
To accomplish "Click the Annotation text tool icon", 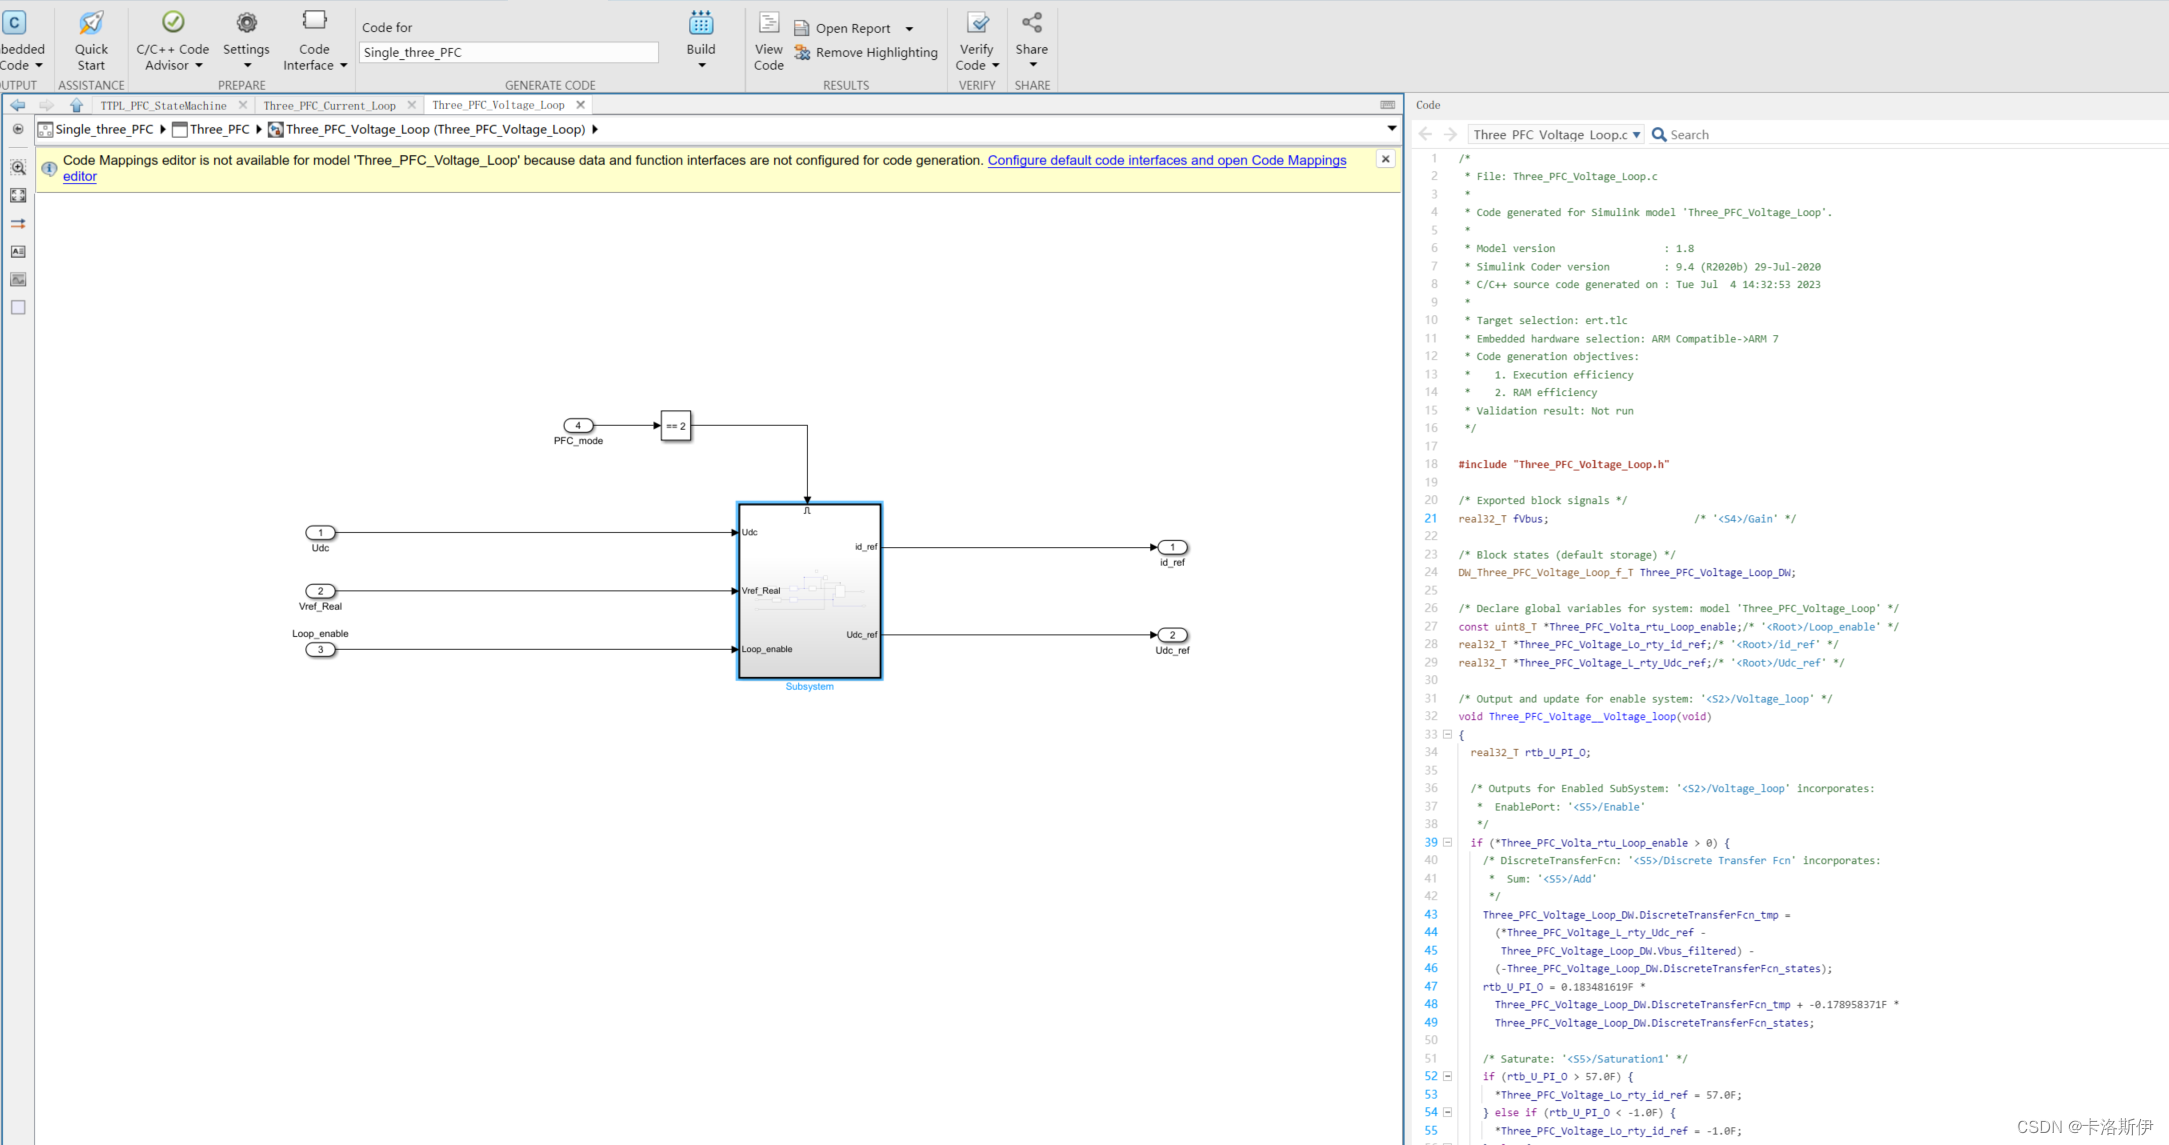I will [18, 252].
